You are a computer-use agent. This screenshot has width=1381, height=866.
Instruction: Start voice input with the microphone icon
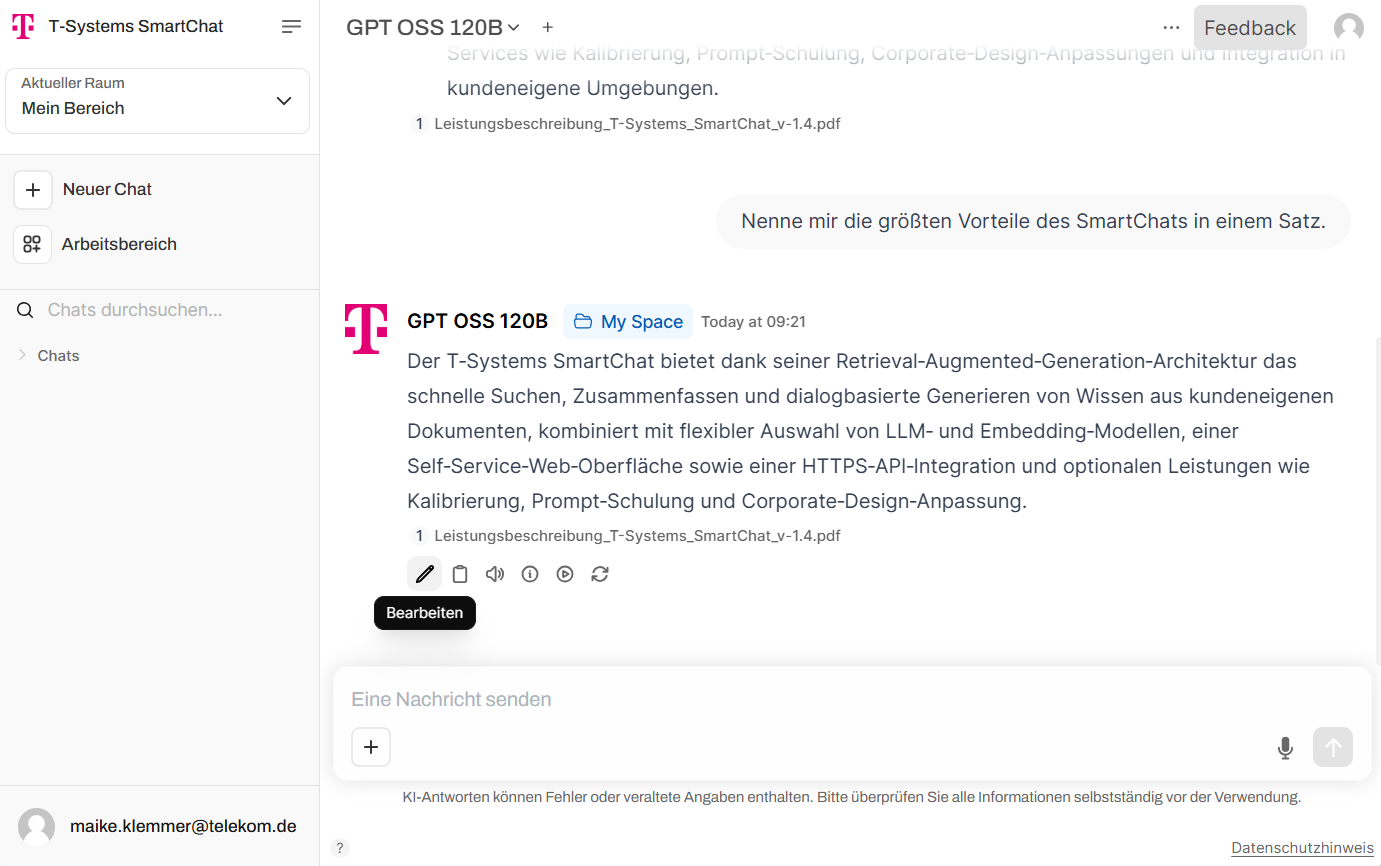[x=1286, y=748]
